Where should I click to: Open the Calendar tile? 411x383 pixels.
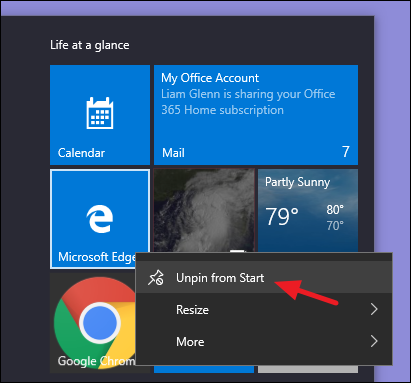[x=100, y=115]
